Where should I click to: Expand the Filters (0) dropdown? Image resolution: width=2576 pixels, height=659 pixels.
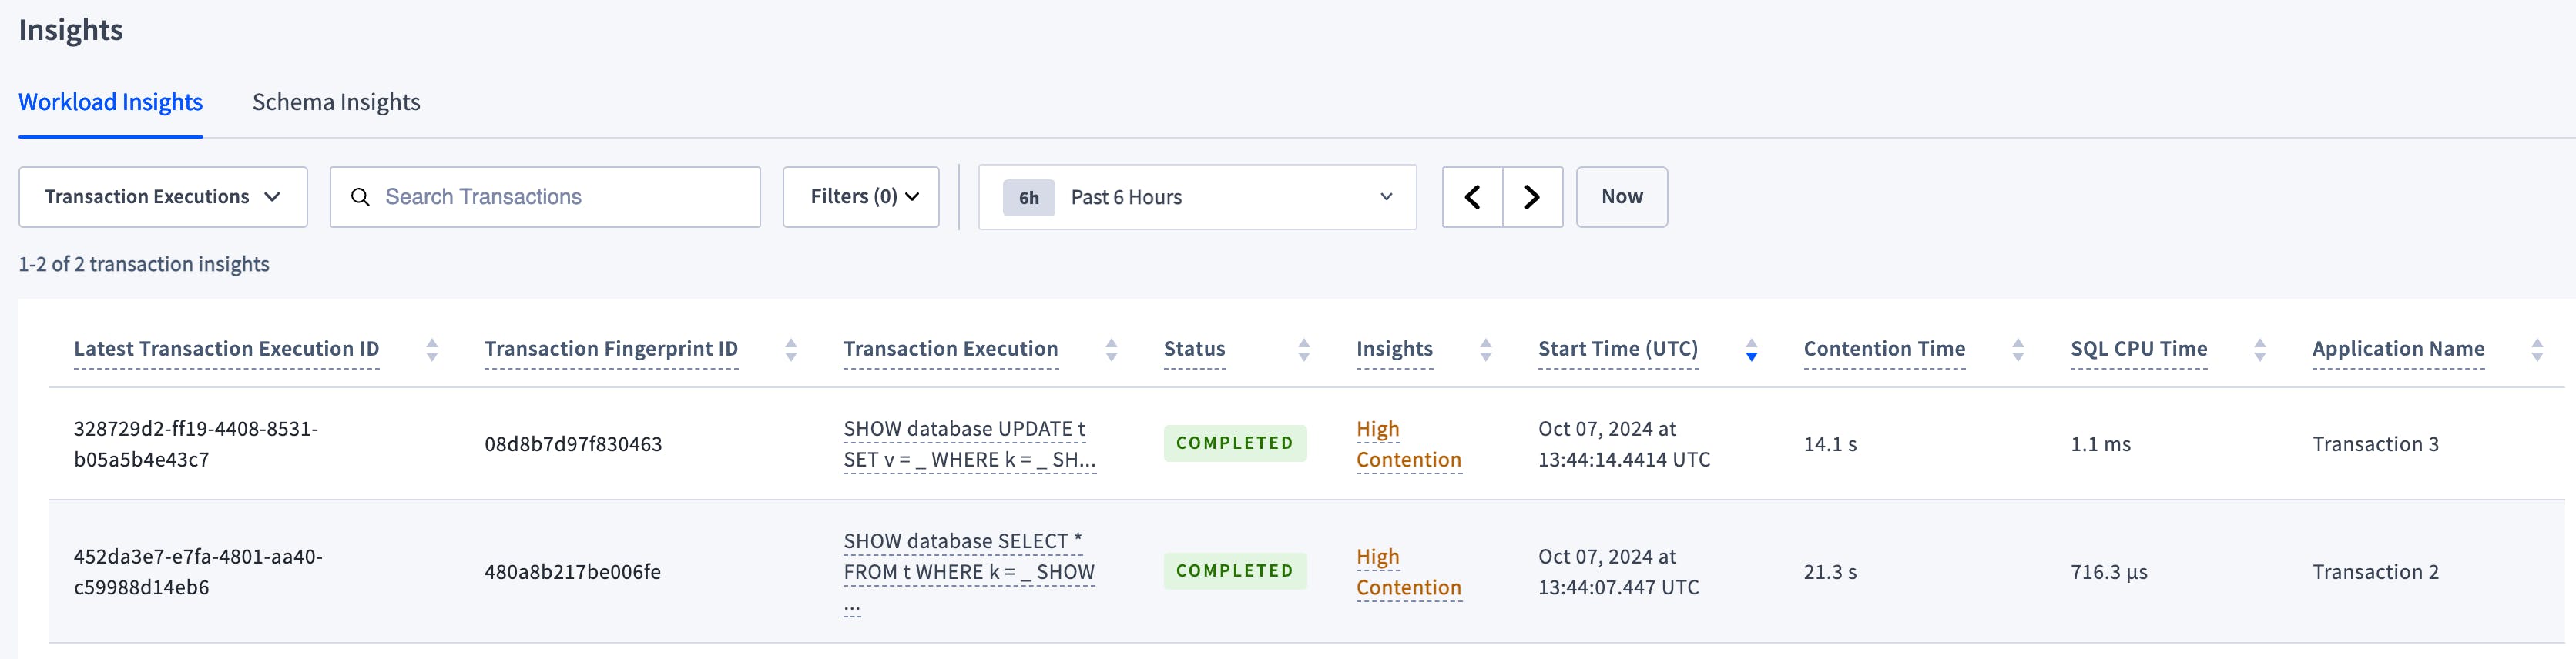(x=860, y=197)
